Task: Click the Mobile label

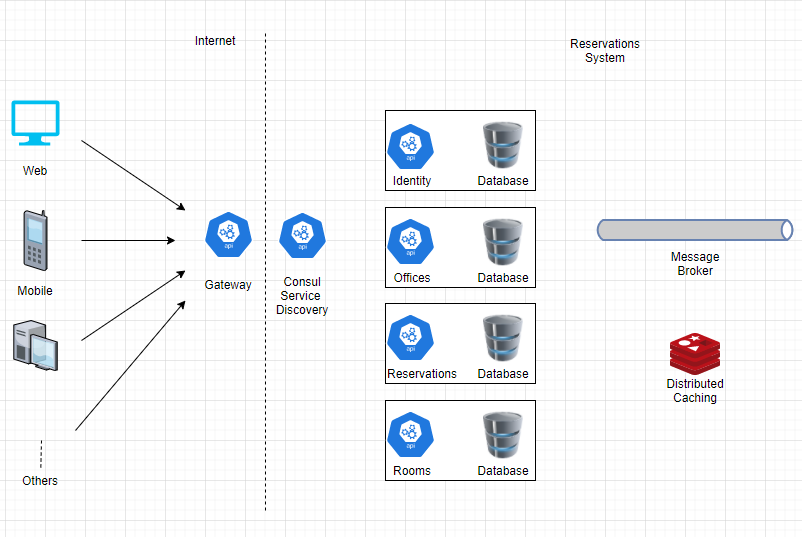Action: pos(35,291)
